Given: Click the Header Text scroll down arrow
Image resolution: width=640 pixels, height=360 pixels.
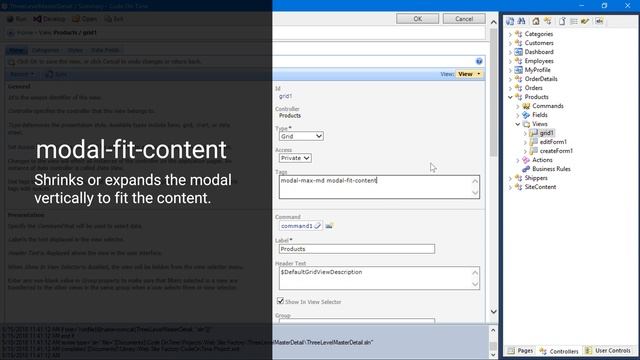Looking at the screenshot, I should pos(475,284).
